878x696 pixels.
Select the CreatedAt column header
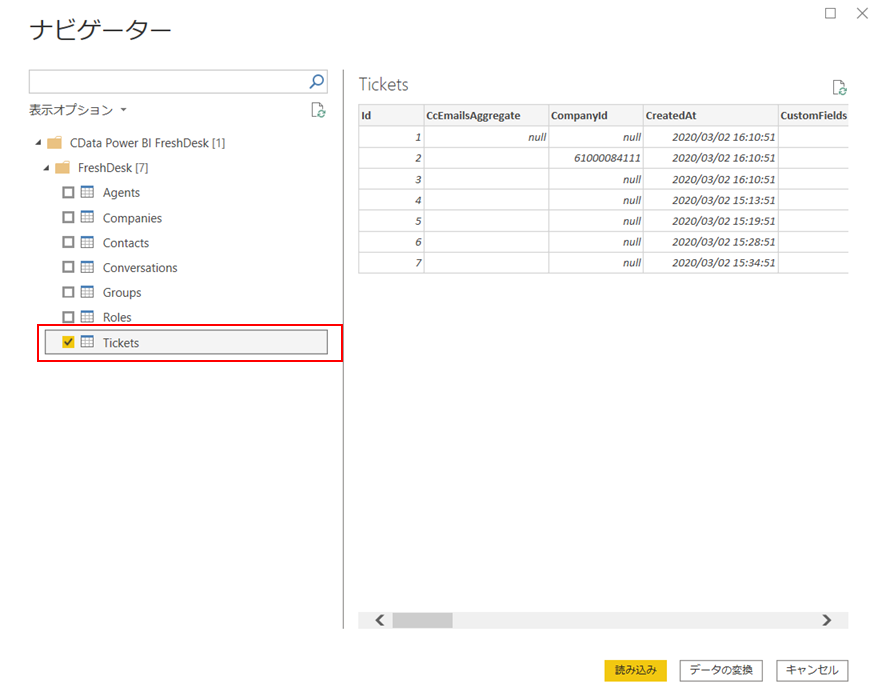point(711,115)
